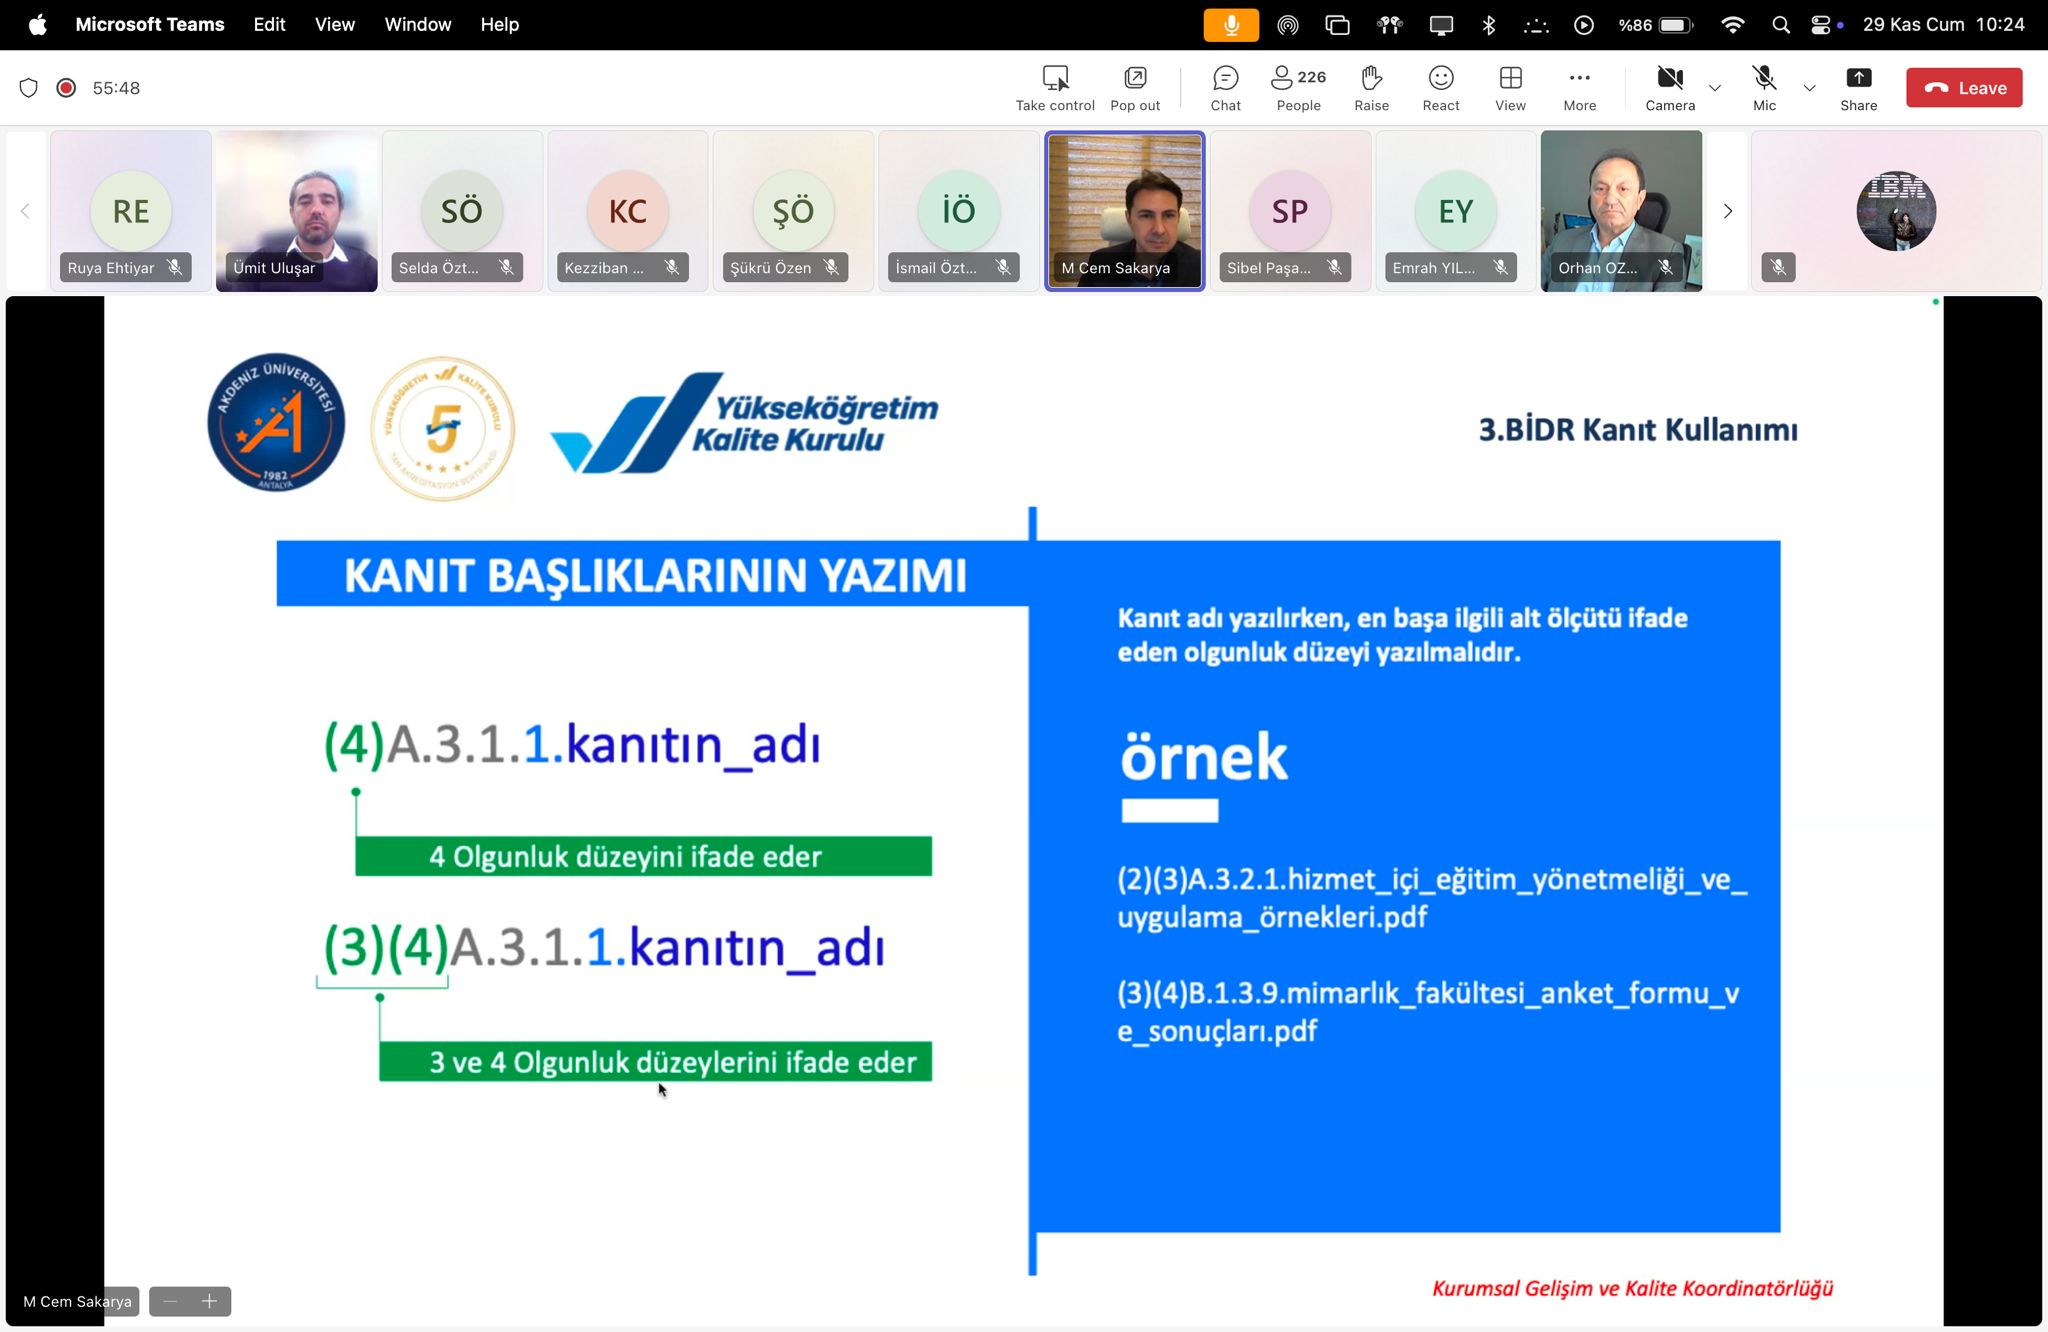
Task: Open the Apple menu
Action: click(x=37, y=24)
